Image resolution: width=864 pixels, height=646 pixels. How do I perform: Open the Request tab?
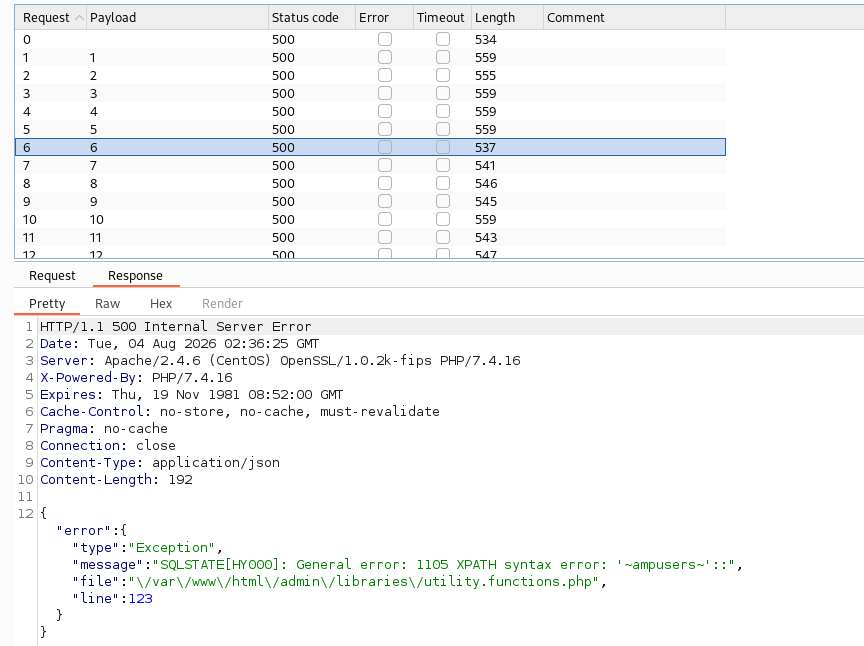[52, 276]
